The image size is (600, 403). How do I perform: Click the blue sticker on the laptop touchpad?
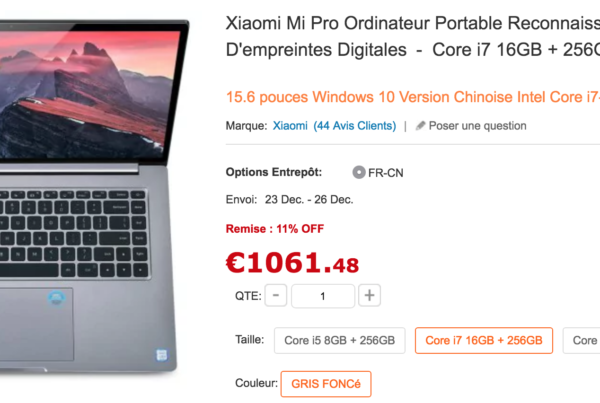(x=56, y=299)
